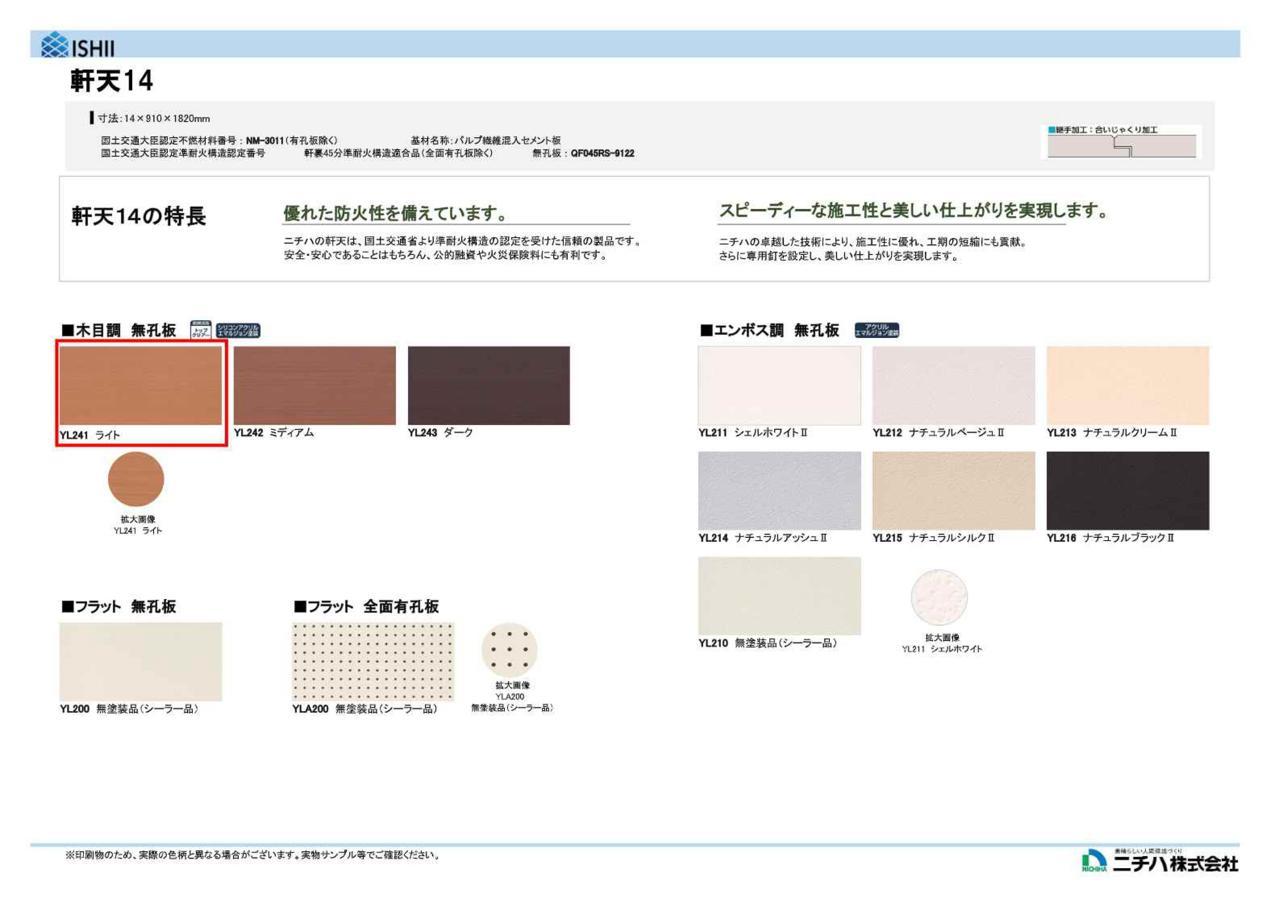This screenshot has width=1280, height=905.
Task: Open the round YL211 シェルホワイト enlarged image
Action: [939, 597]
